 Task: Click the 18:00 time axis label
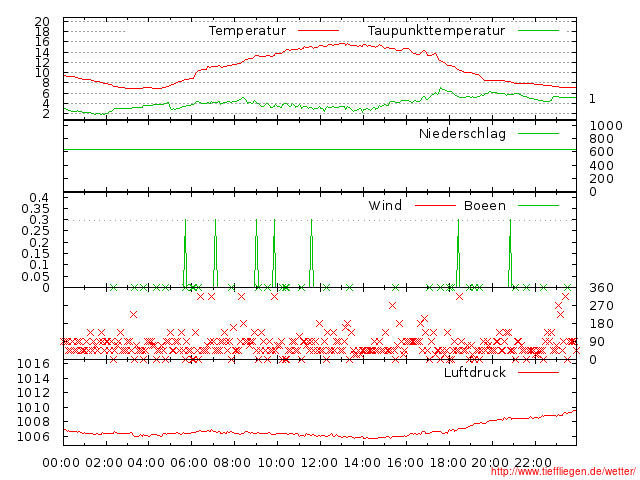click(x=448, y=462)
